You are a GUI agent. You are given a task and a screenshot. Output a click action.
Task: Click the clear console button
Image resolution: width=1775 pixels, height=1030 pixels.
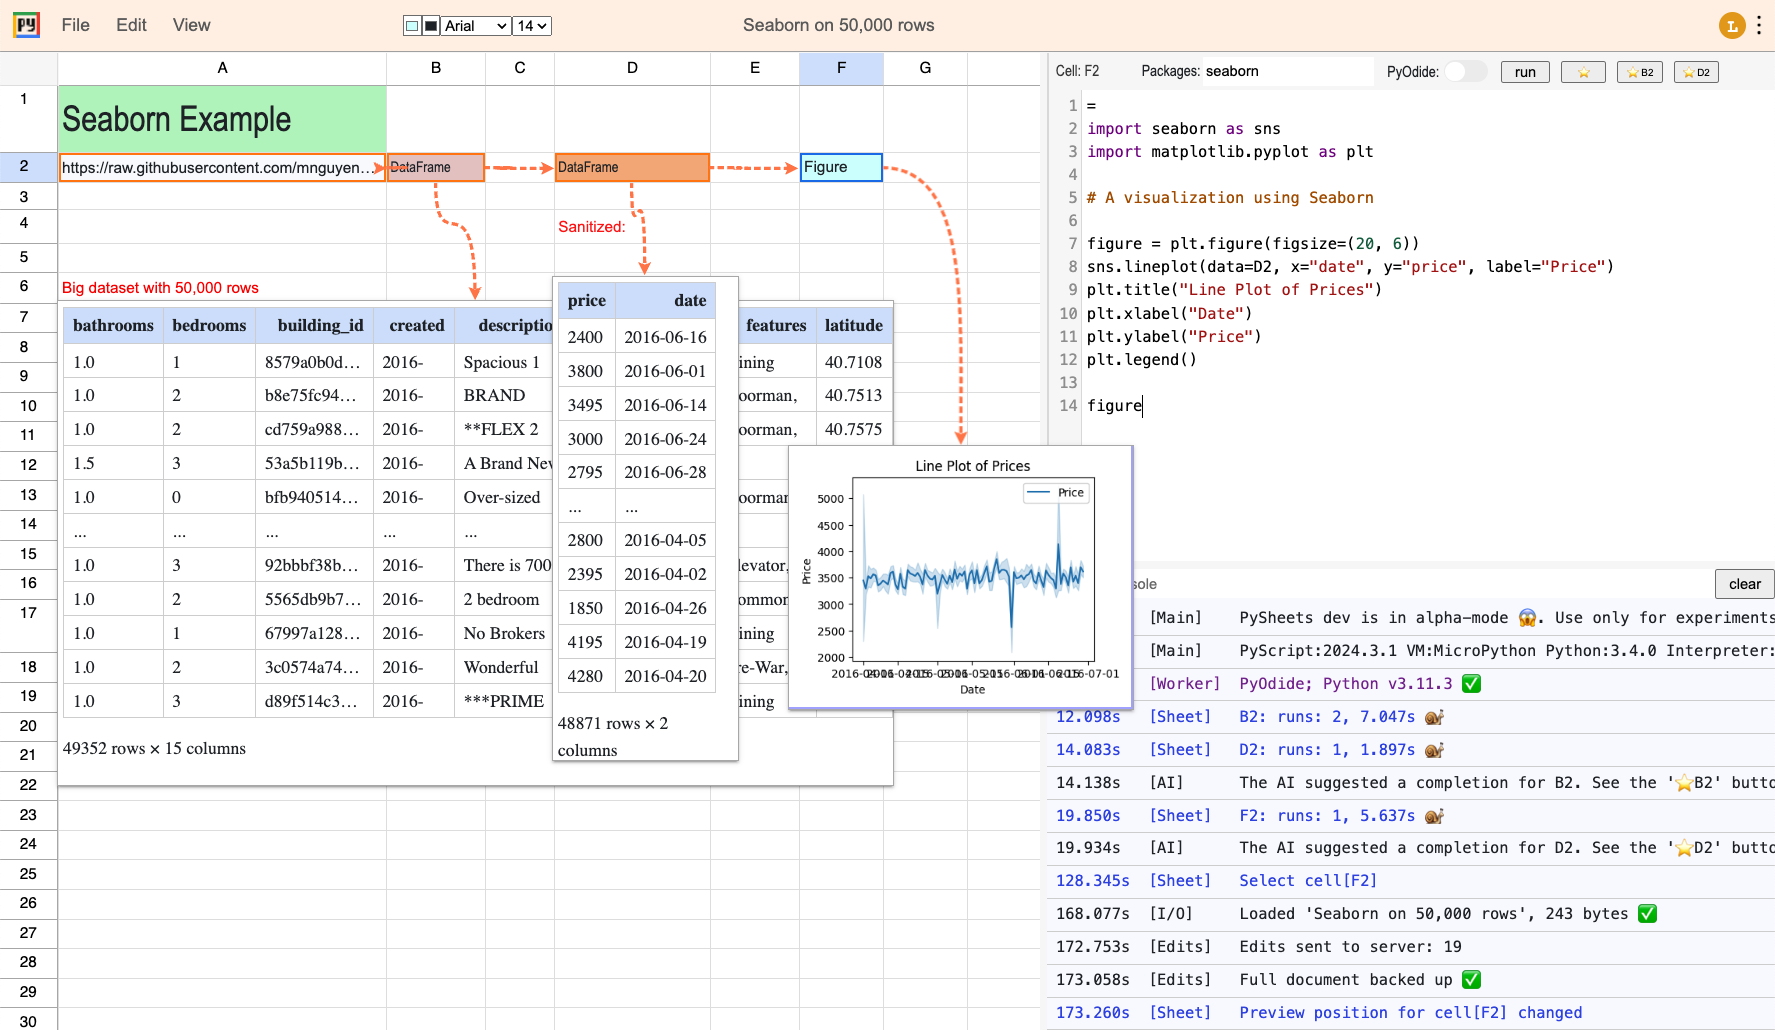coord(1744,583)
